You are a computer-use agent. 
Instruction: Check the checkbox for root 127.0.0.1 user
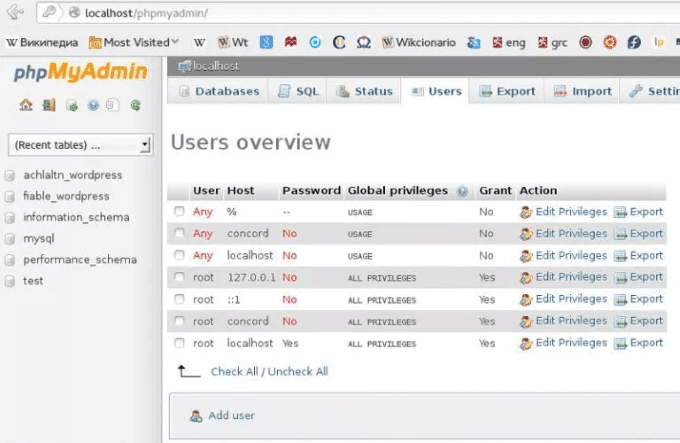(180, 278)
